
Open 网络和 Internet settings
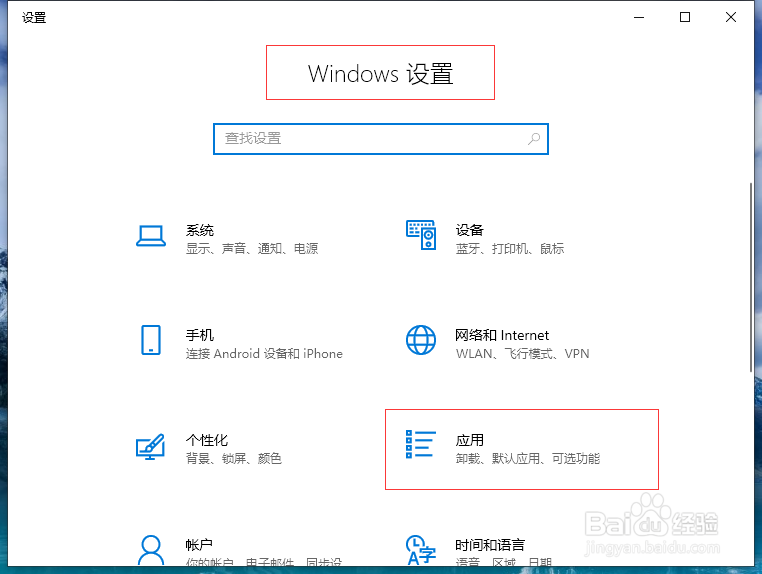tap(502, 335)
